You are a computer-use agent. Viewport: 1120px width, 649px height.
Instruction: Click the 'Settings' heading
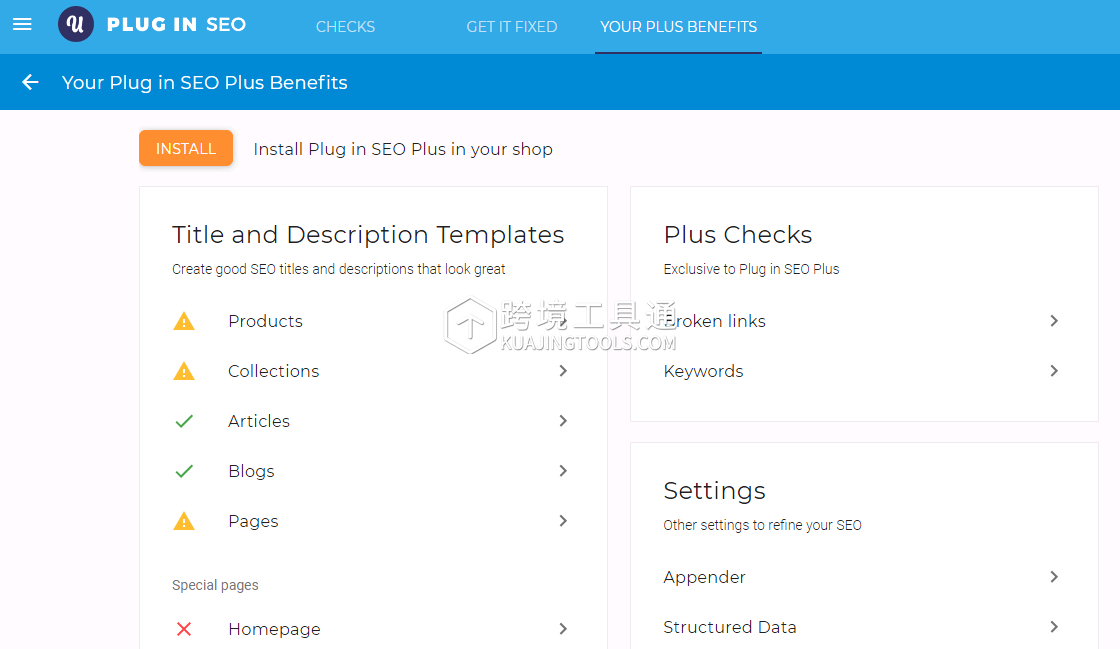point(714,490)
